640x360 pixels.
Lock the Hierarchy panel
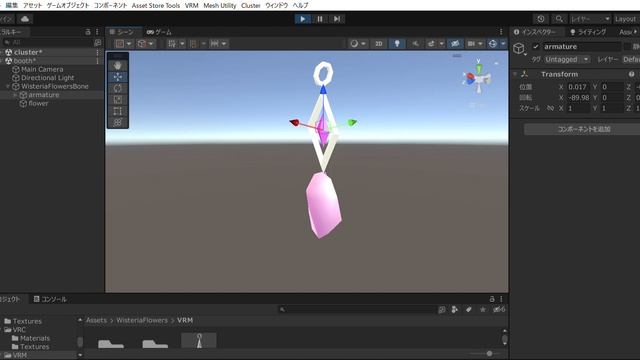tap(88, 32)
